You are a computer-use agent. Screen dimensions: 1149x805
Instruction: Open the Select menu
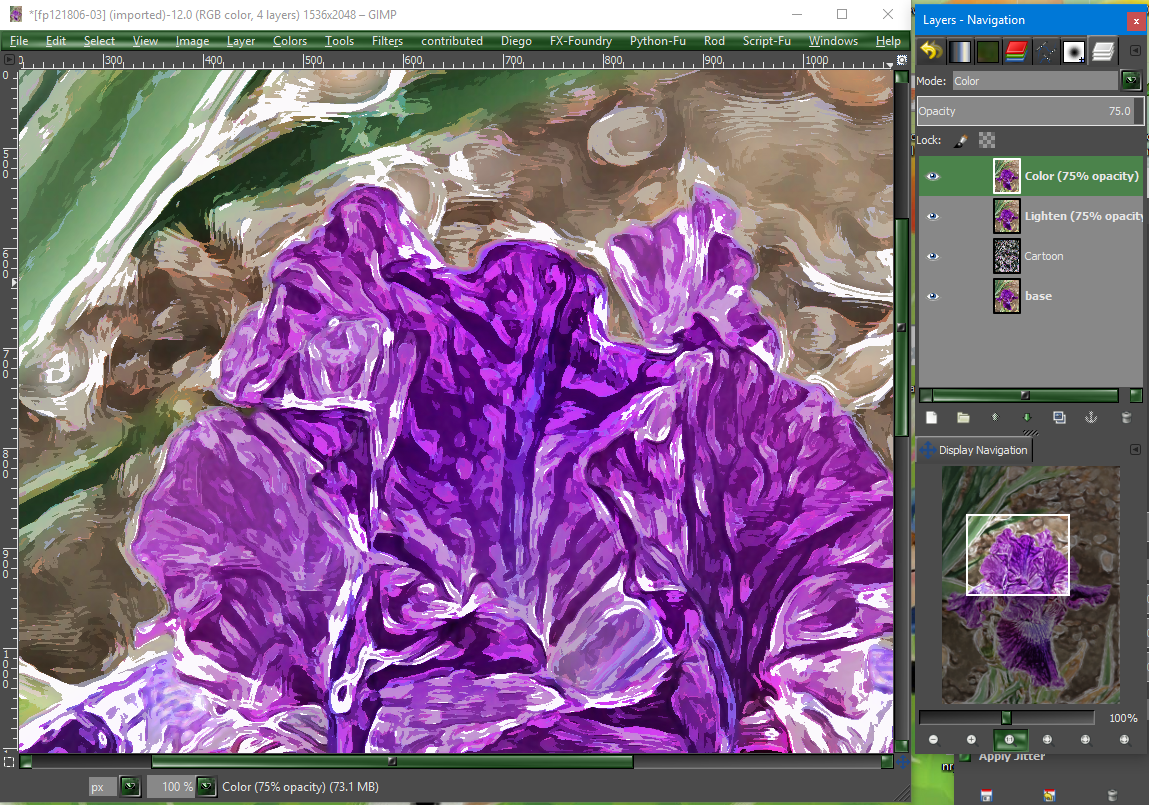99,41
